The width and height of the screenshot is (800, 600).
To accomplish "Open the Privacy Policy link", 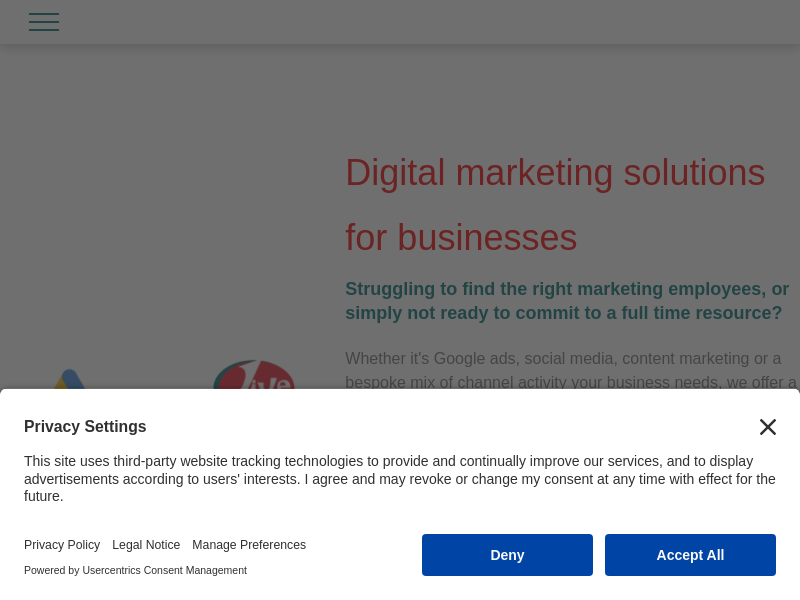I will [62, 545].
